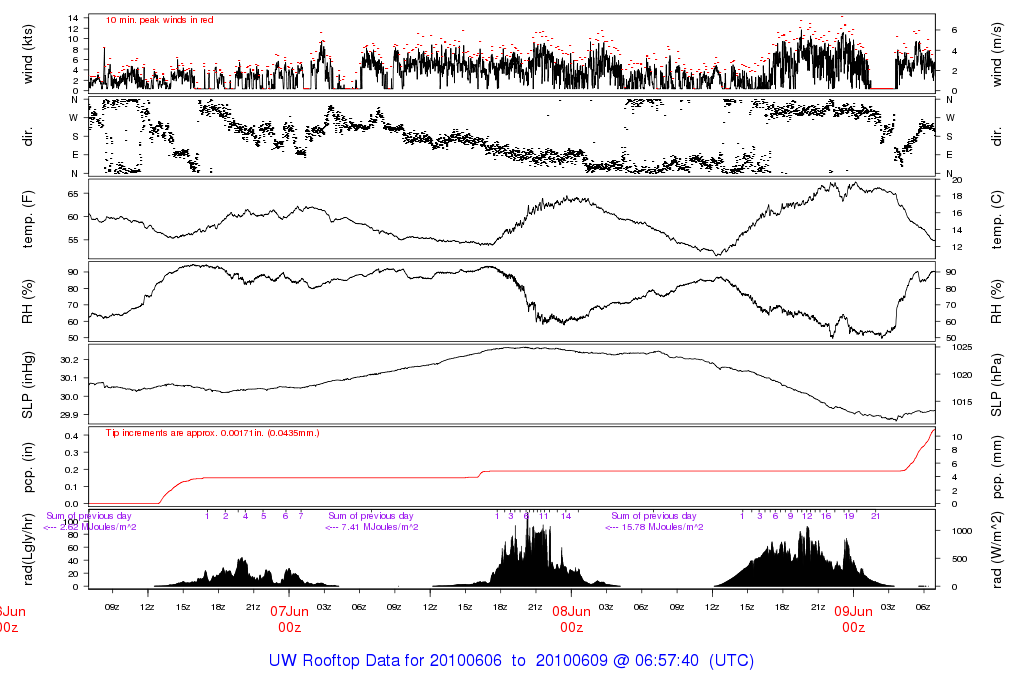Click the 'temp. (F)' axis label
The height and width of the screenshot is (700, 1024).
pyautogui.click(x=27, y=219)
